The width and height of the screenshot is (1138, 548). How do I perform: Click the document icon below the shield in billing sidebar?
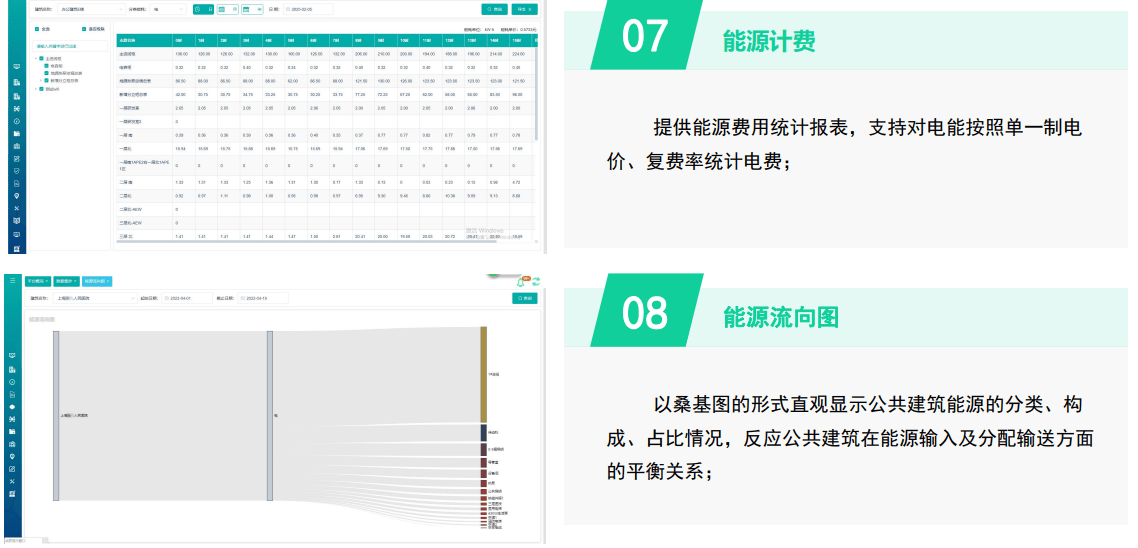(17, 184)
